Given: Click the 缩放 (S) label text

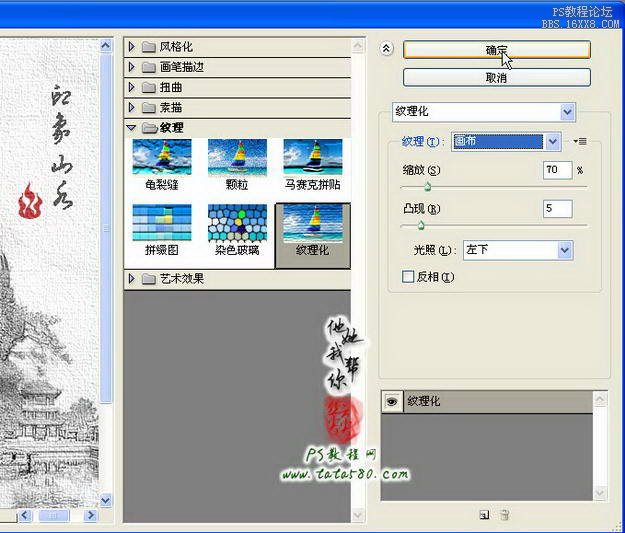Looking at the screenshot, I should click(x=421, y=170).
